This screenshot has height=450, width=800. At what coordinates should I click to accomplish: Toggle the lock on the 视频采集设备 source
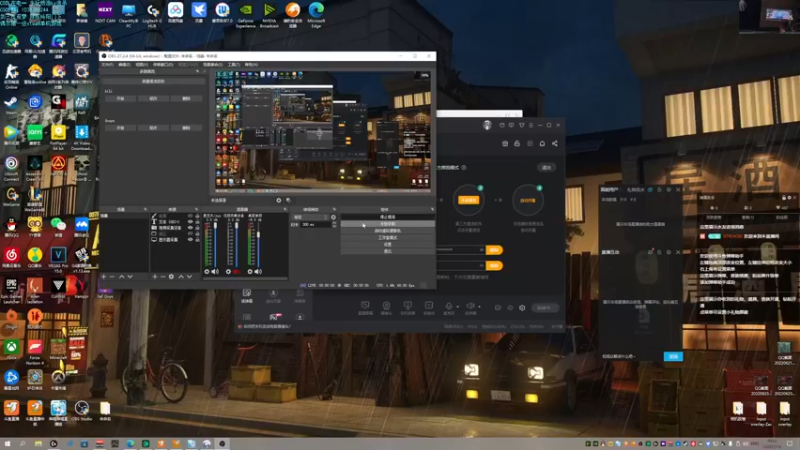(197, 228)
